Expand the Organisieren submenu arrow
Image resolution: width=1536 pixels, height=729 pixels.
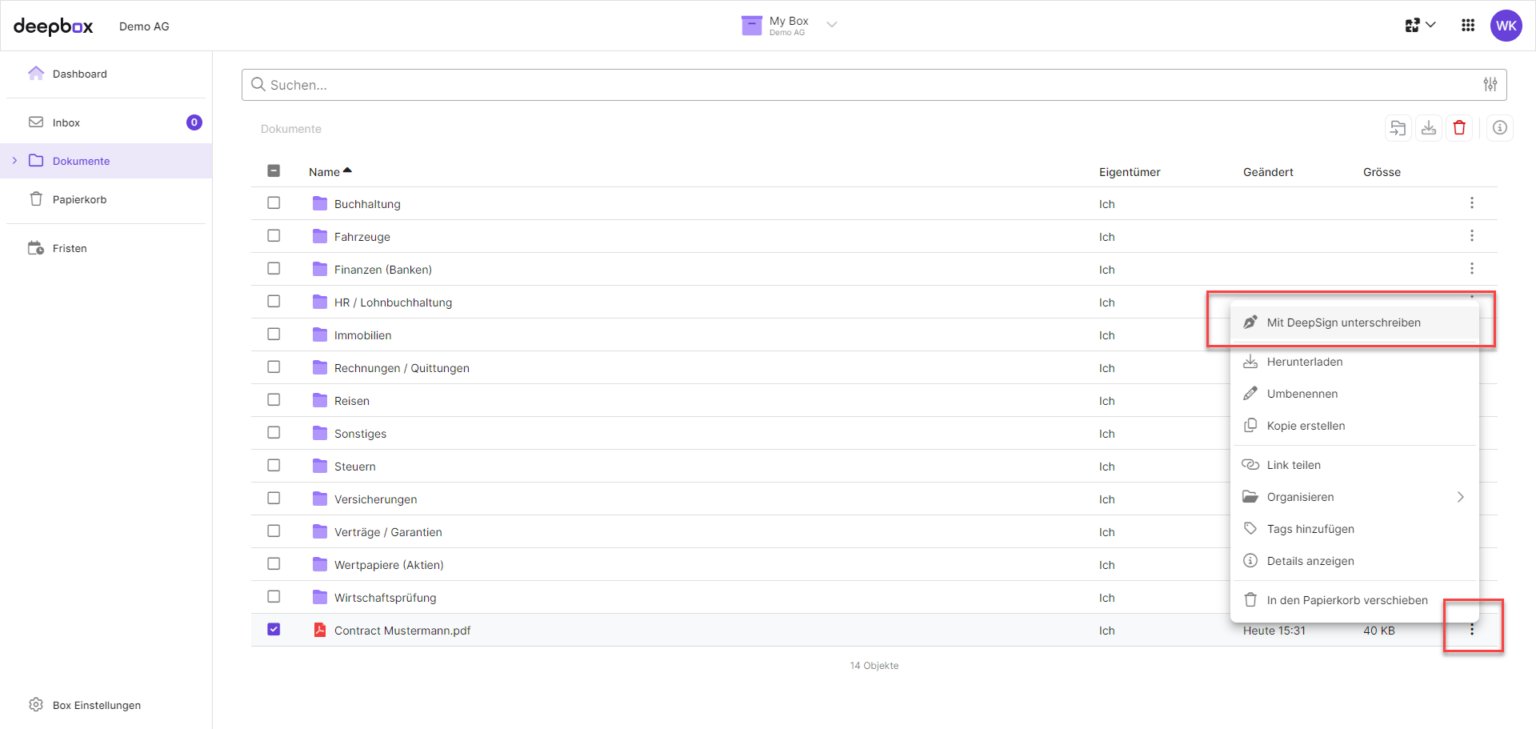1460,497
